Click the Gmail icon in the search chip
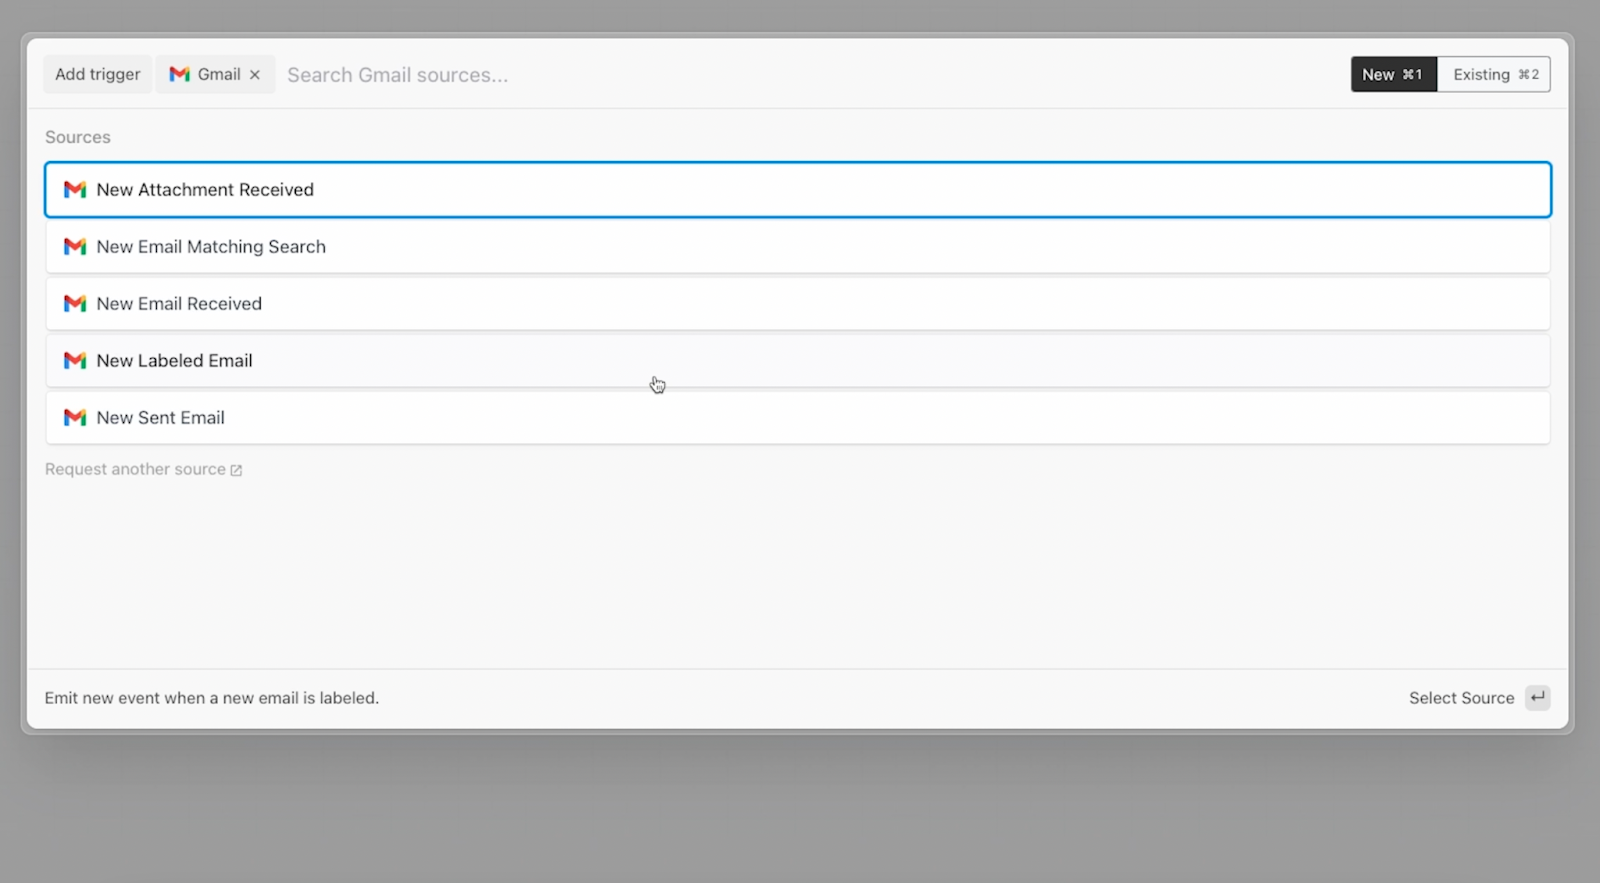 180,74
